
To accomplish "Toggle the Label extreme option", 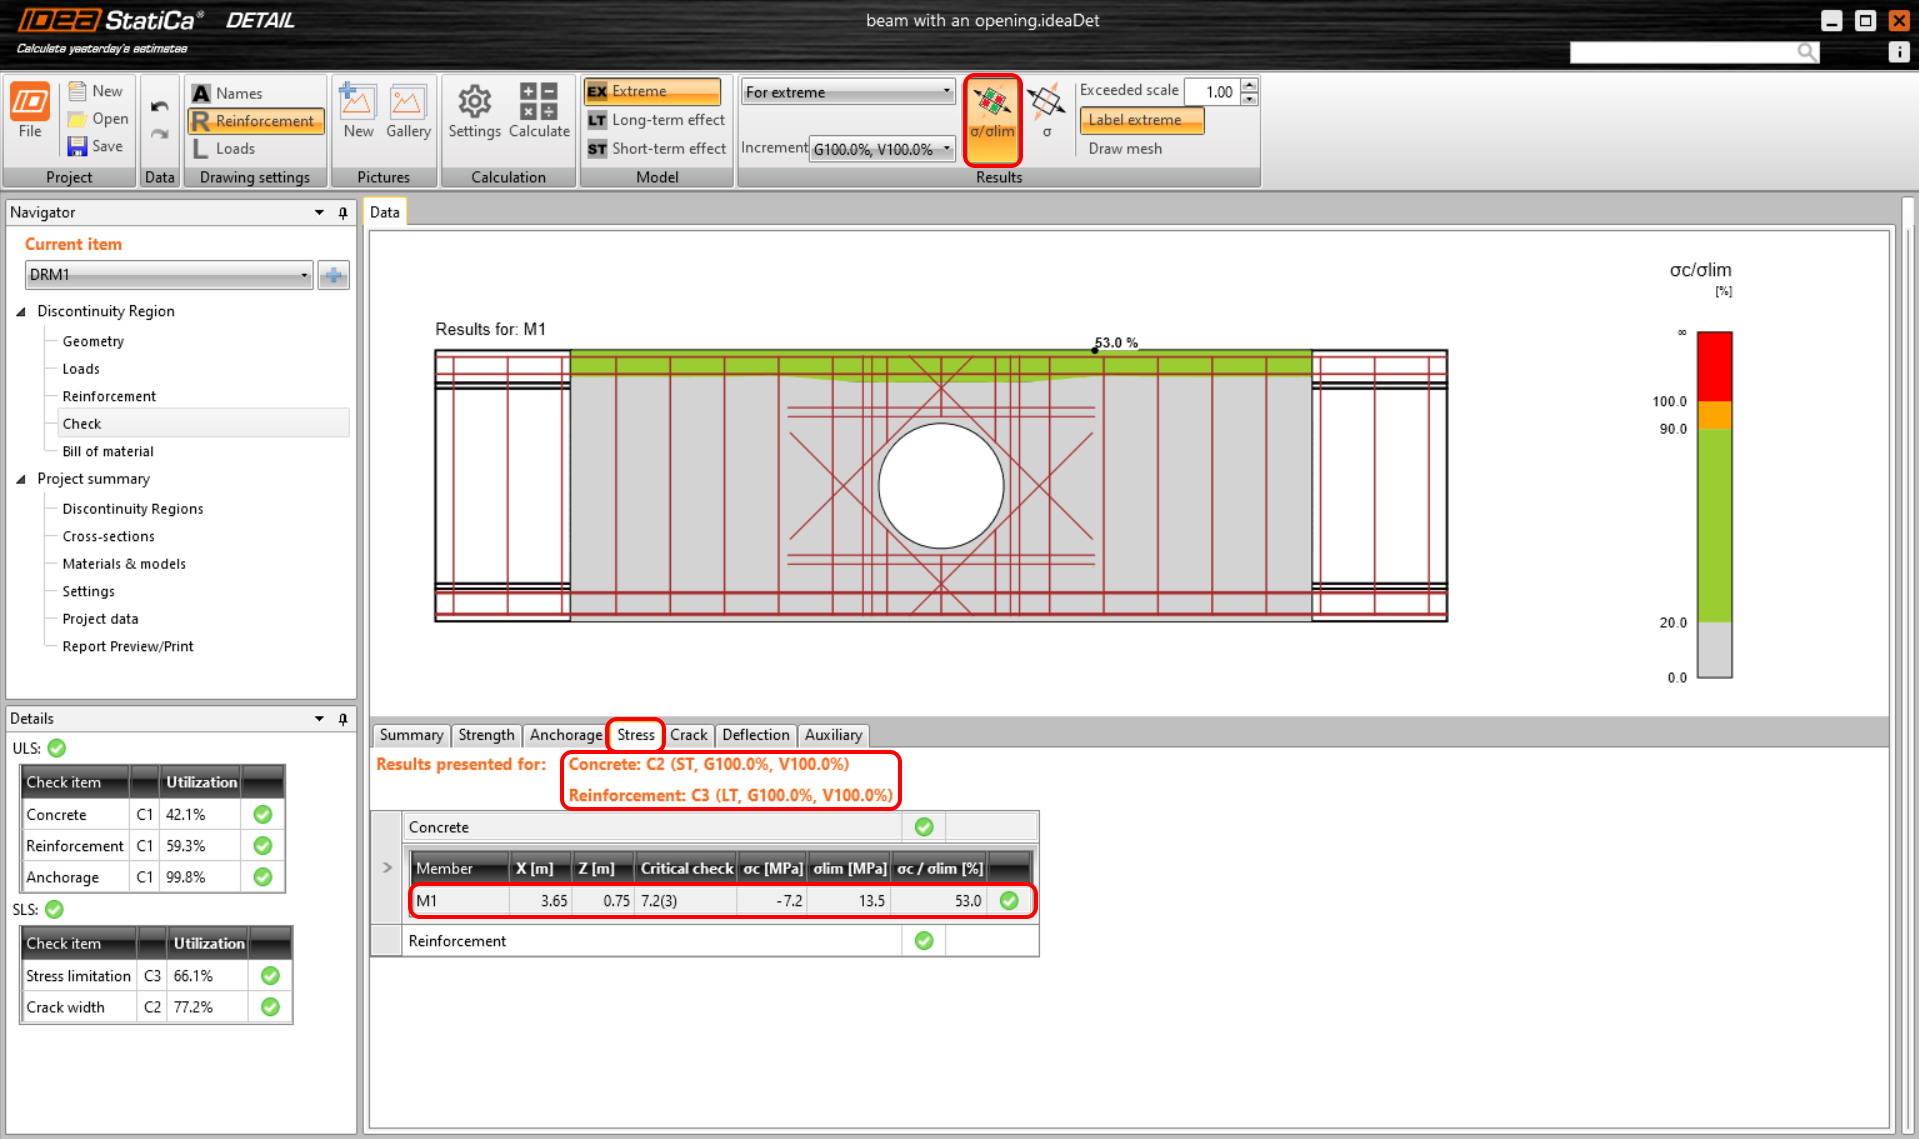I will (x=1141, y=120).
